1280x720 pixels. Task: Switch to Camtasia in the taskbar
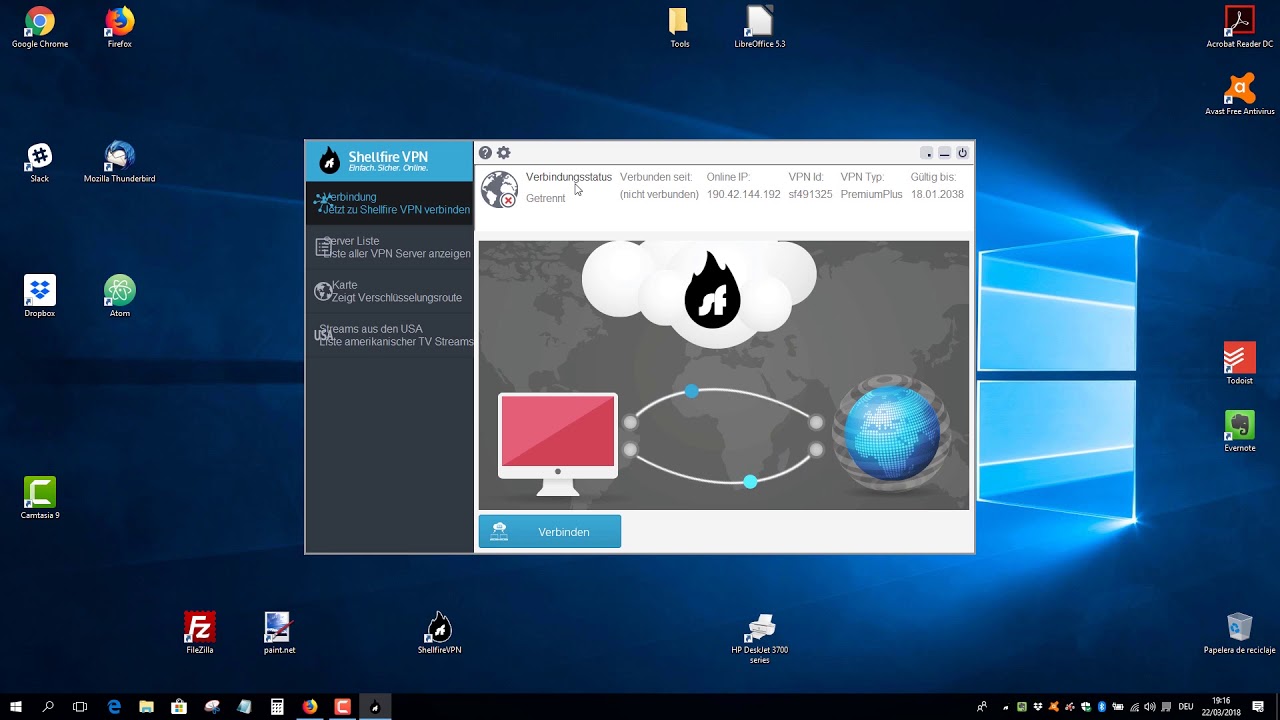[x=342, y=706]
